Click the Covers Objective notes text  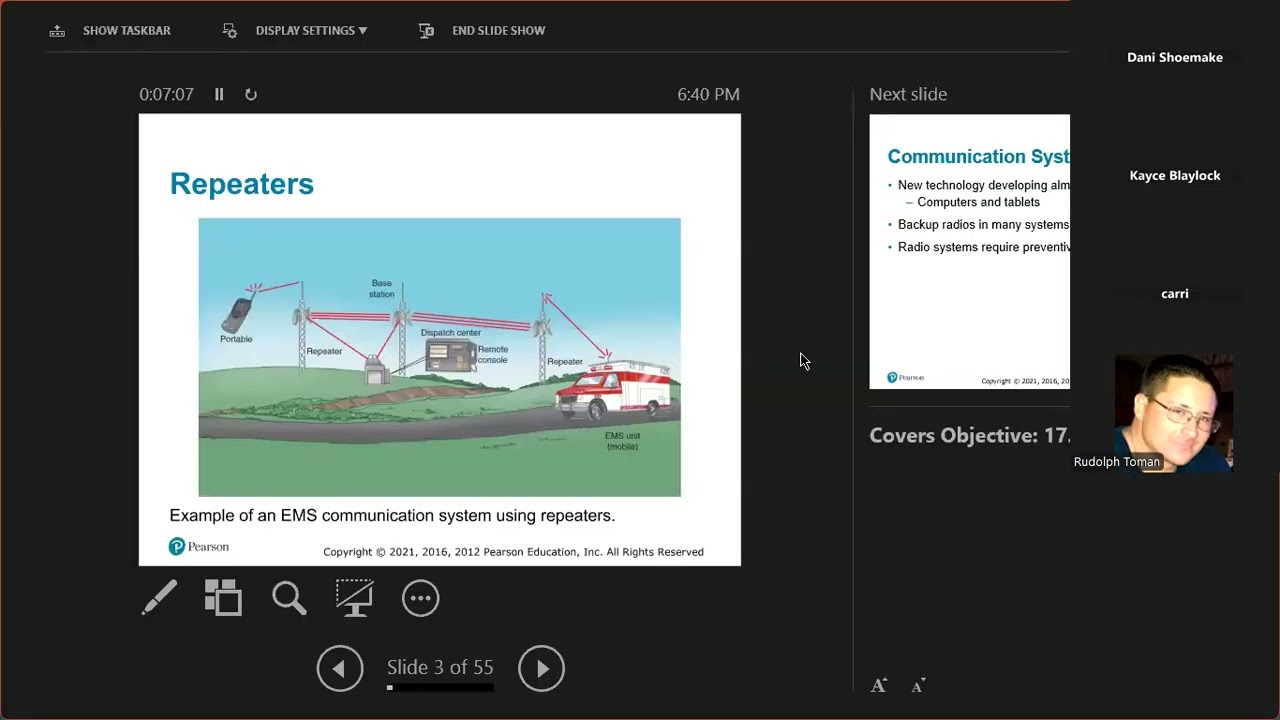coord(969,435)
